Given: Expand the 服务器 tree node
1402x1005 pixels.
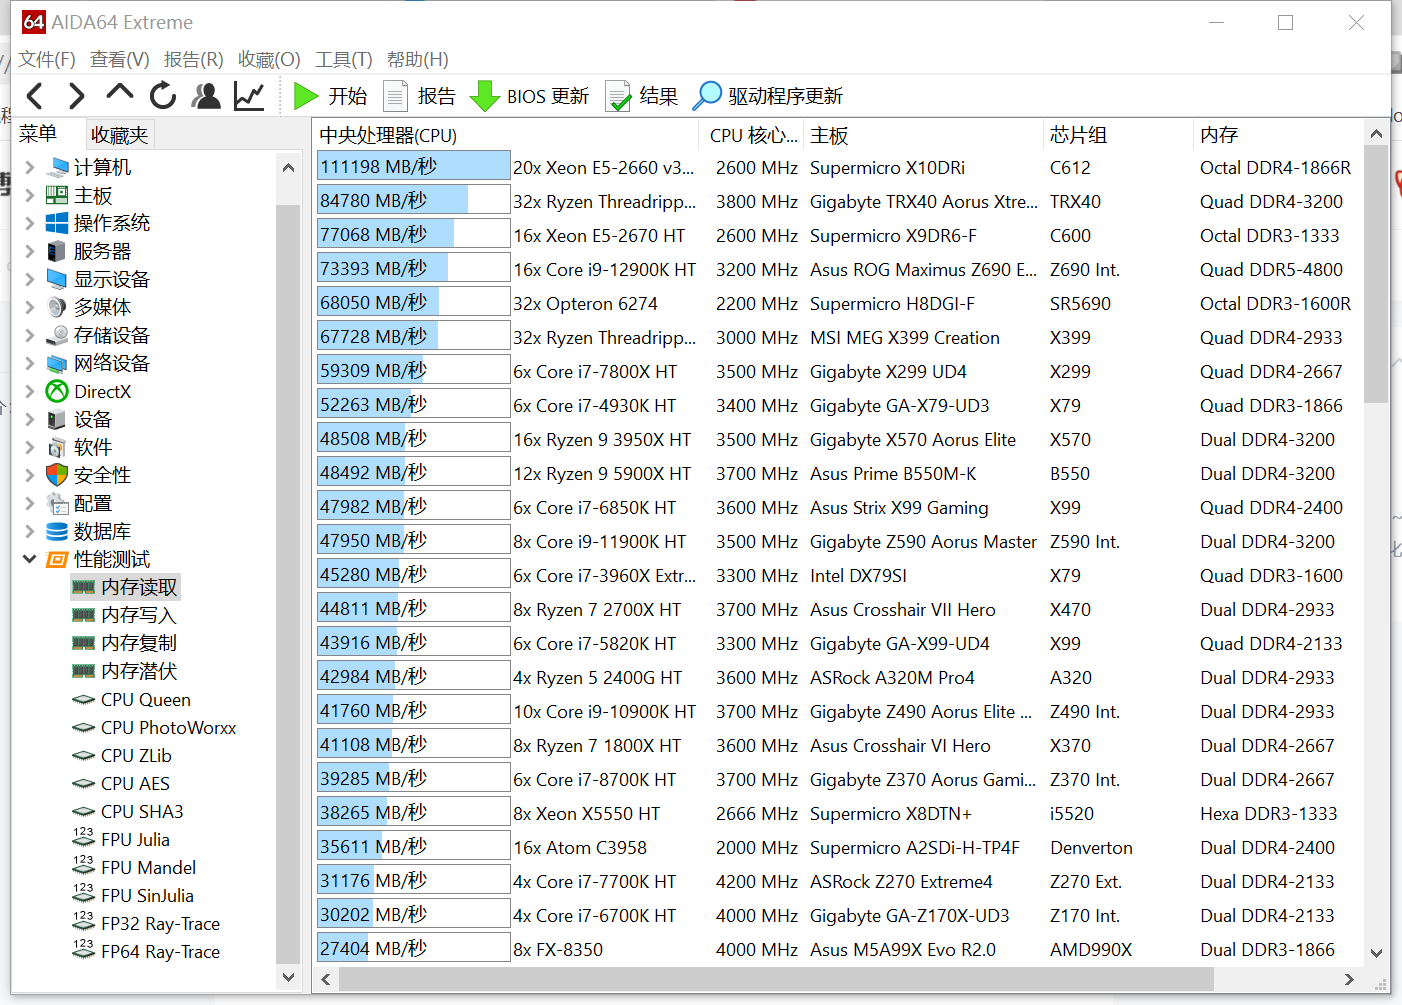Looking at the screenshot, I should (x=29, y=251).
